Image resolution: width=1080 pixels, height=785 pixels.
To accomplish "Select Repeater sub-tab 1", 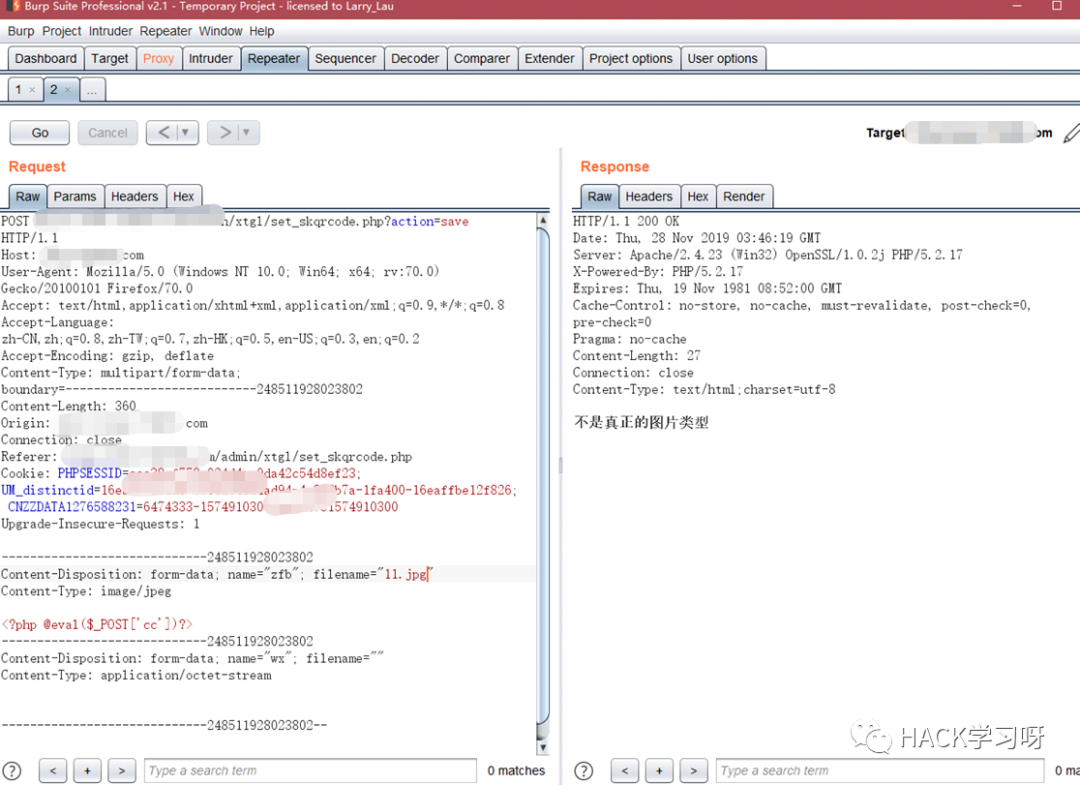I will [19, 90].
